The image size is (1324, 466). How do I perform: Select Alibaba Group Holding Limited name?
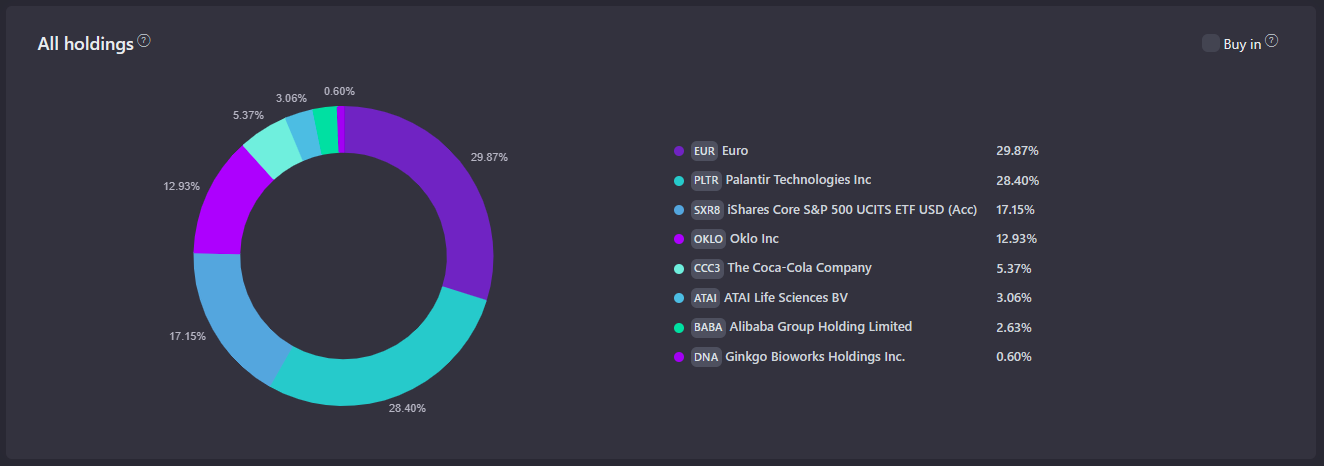pos(820,327)
